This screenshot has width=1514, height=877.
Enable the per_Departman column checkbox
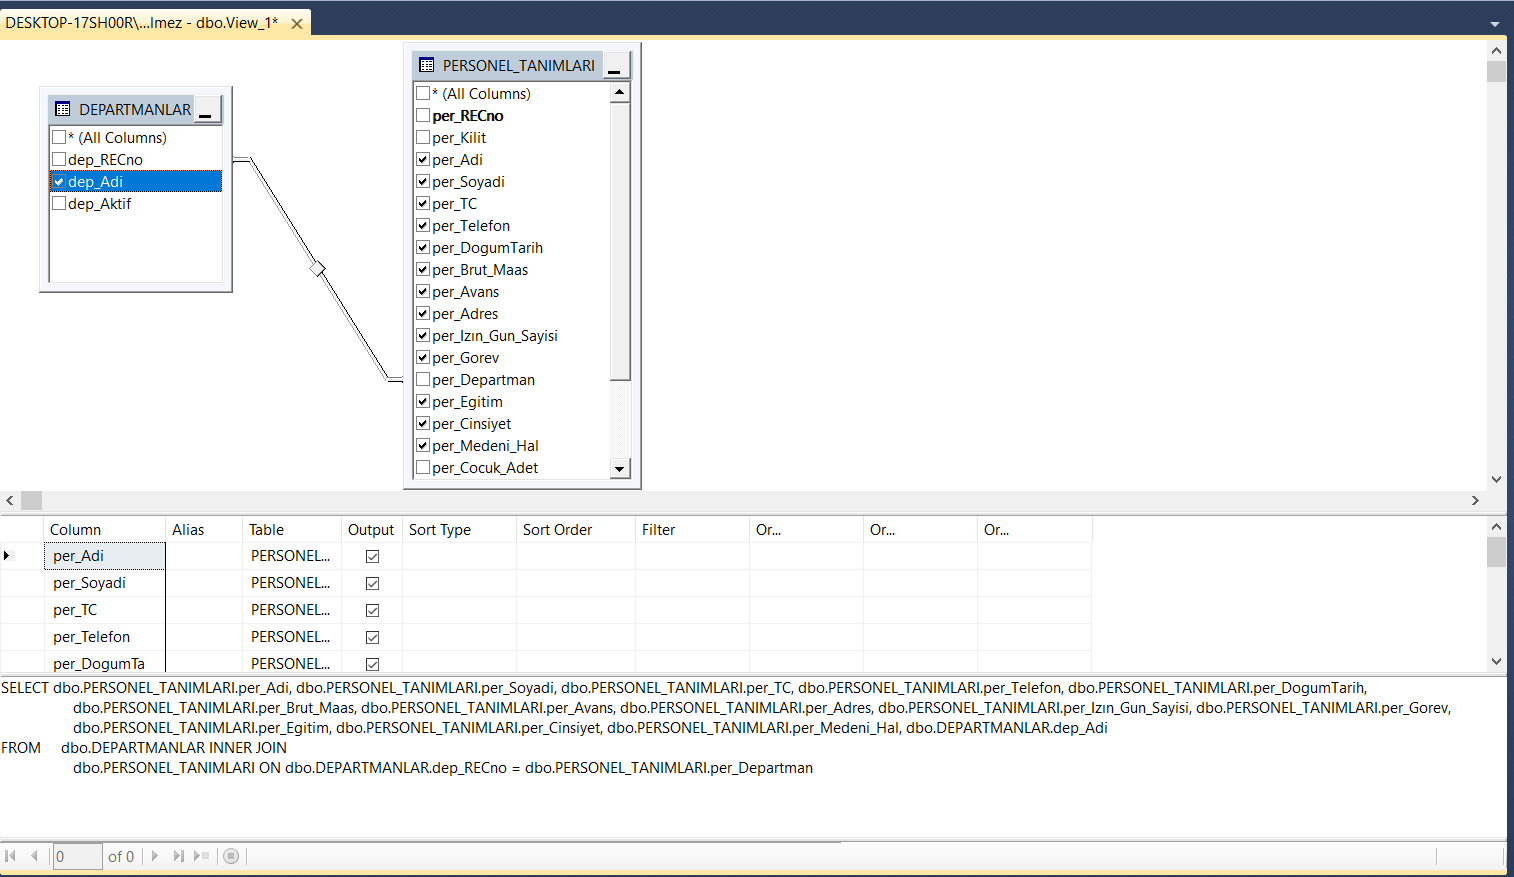(422, 379)
